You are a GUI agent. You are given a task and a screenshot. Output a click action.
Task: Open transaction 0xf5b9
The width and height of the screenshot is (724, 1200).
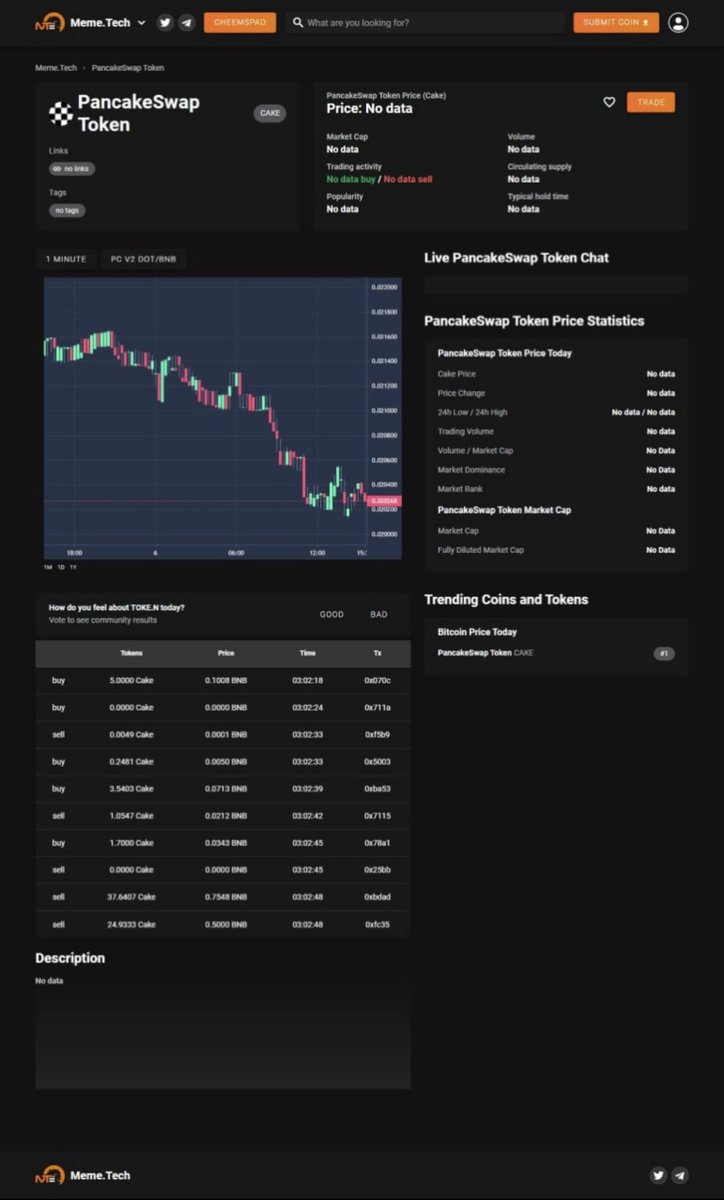(x=377, y=734)
